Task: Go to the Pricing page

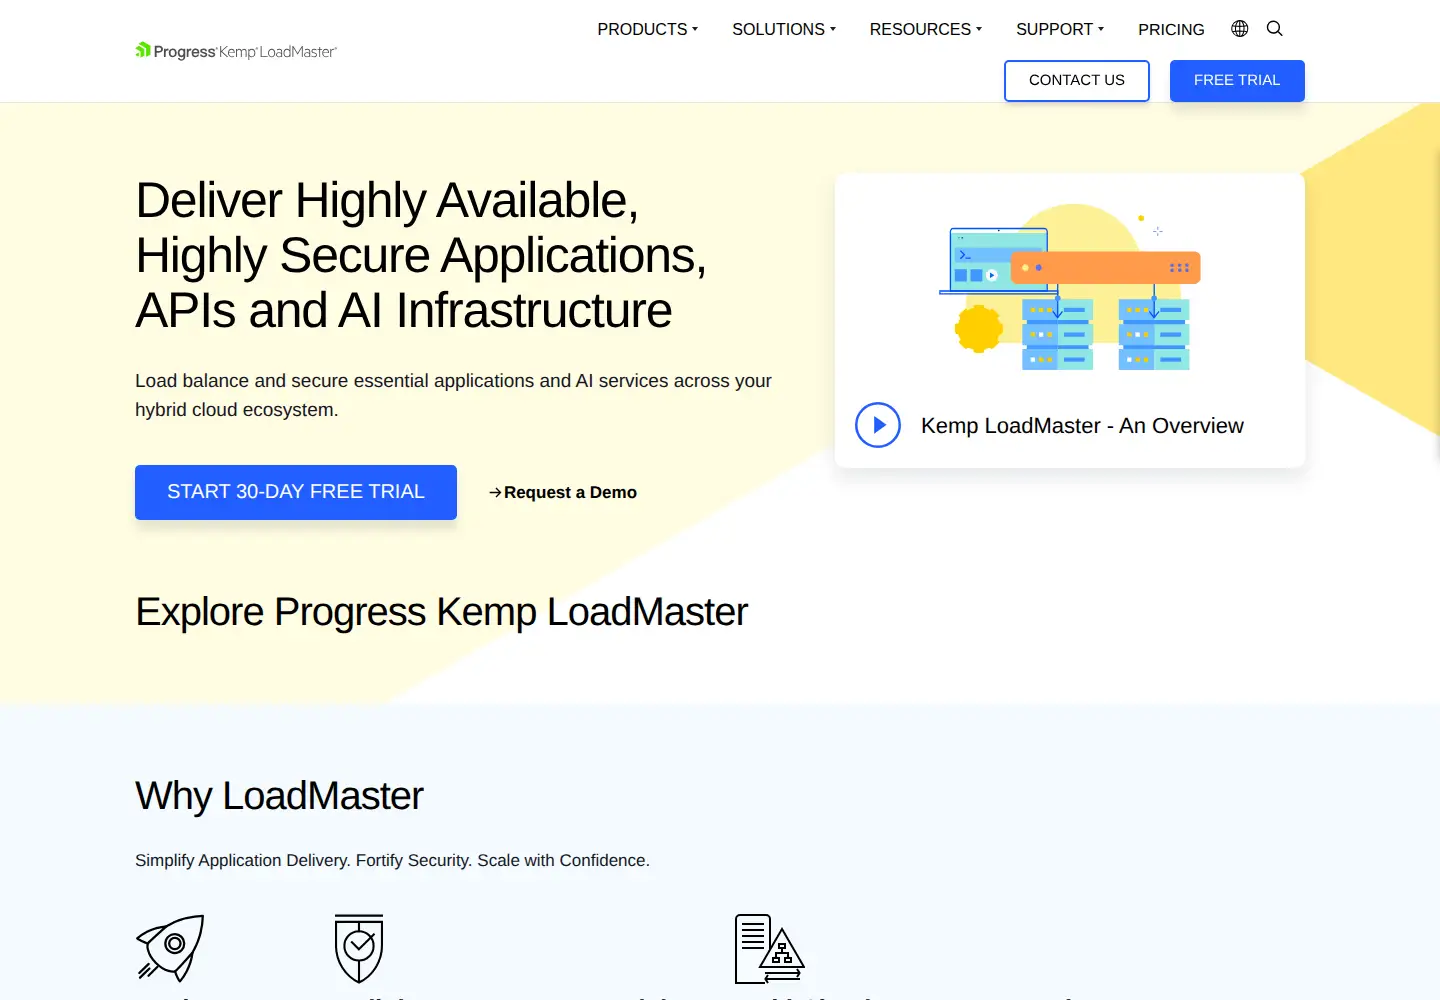Action: [x=1171, y=29]
